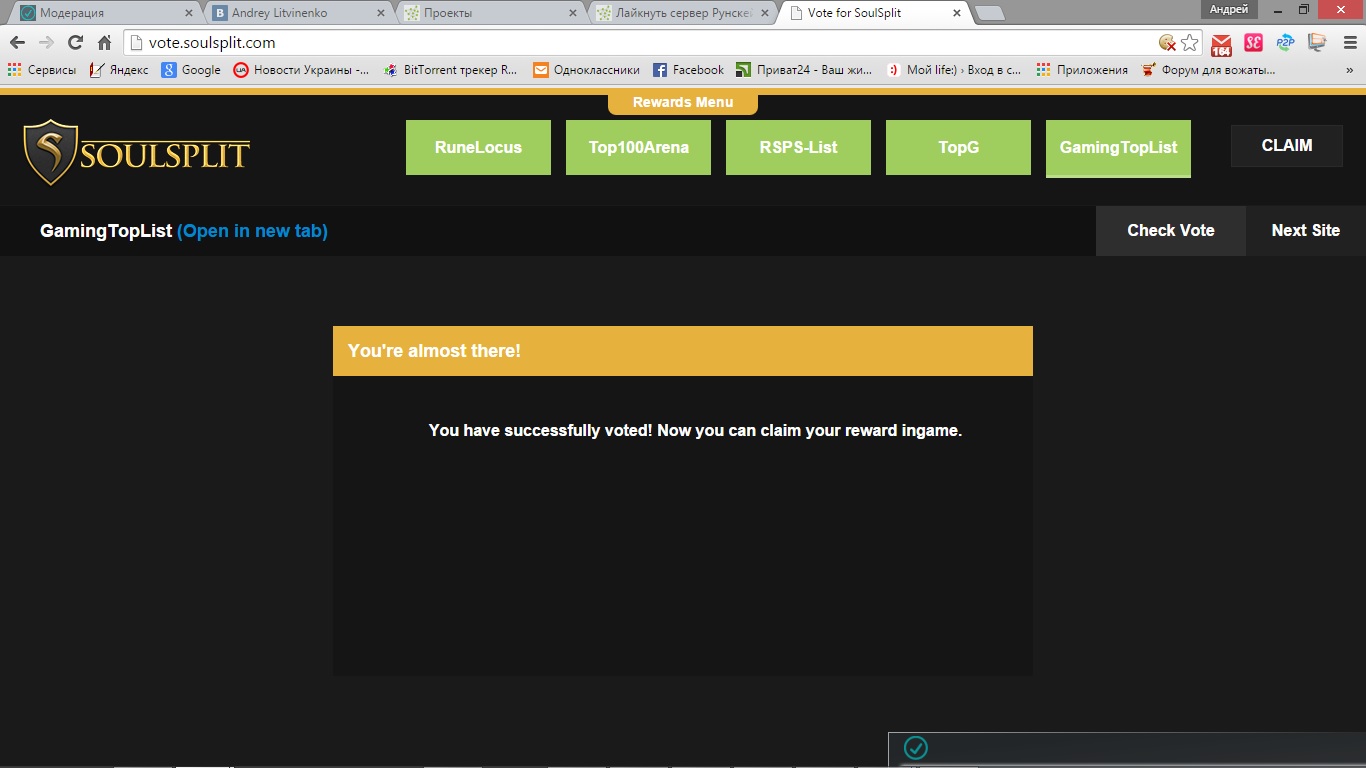Open the P2P extension icon
Image resolution: width=1366 pixels, height=768 pixels.
click(x=1285, y=43)
